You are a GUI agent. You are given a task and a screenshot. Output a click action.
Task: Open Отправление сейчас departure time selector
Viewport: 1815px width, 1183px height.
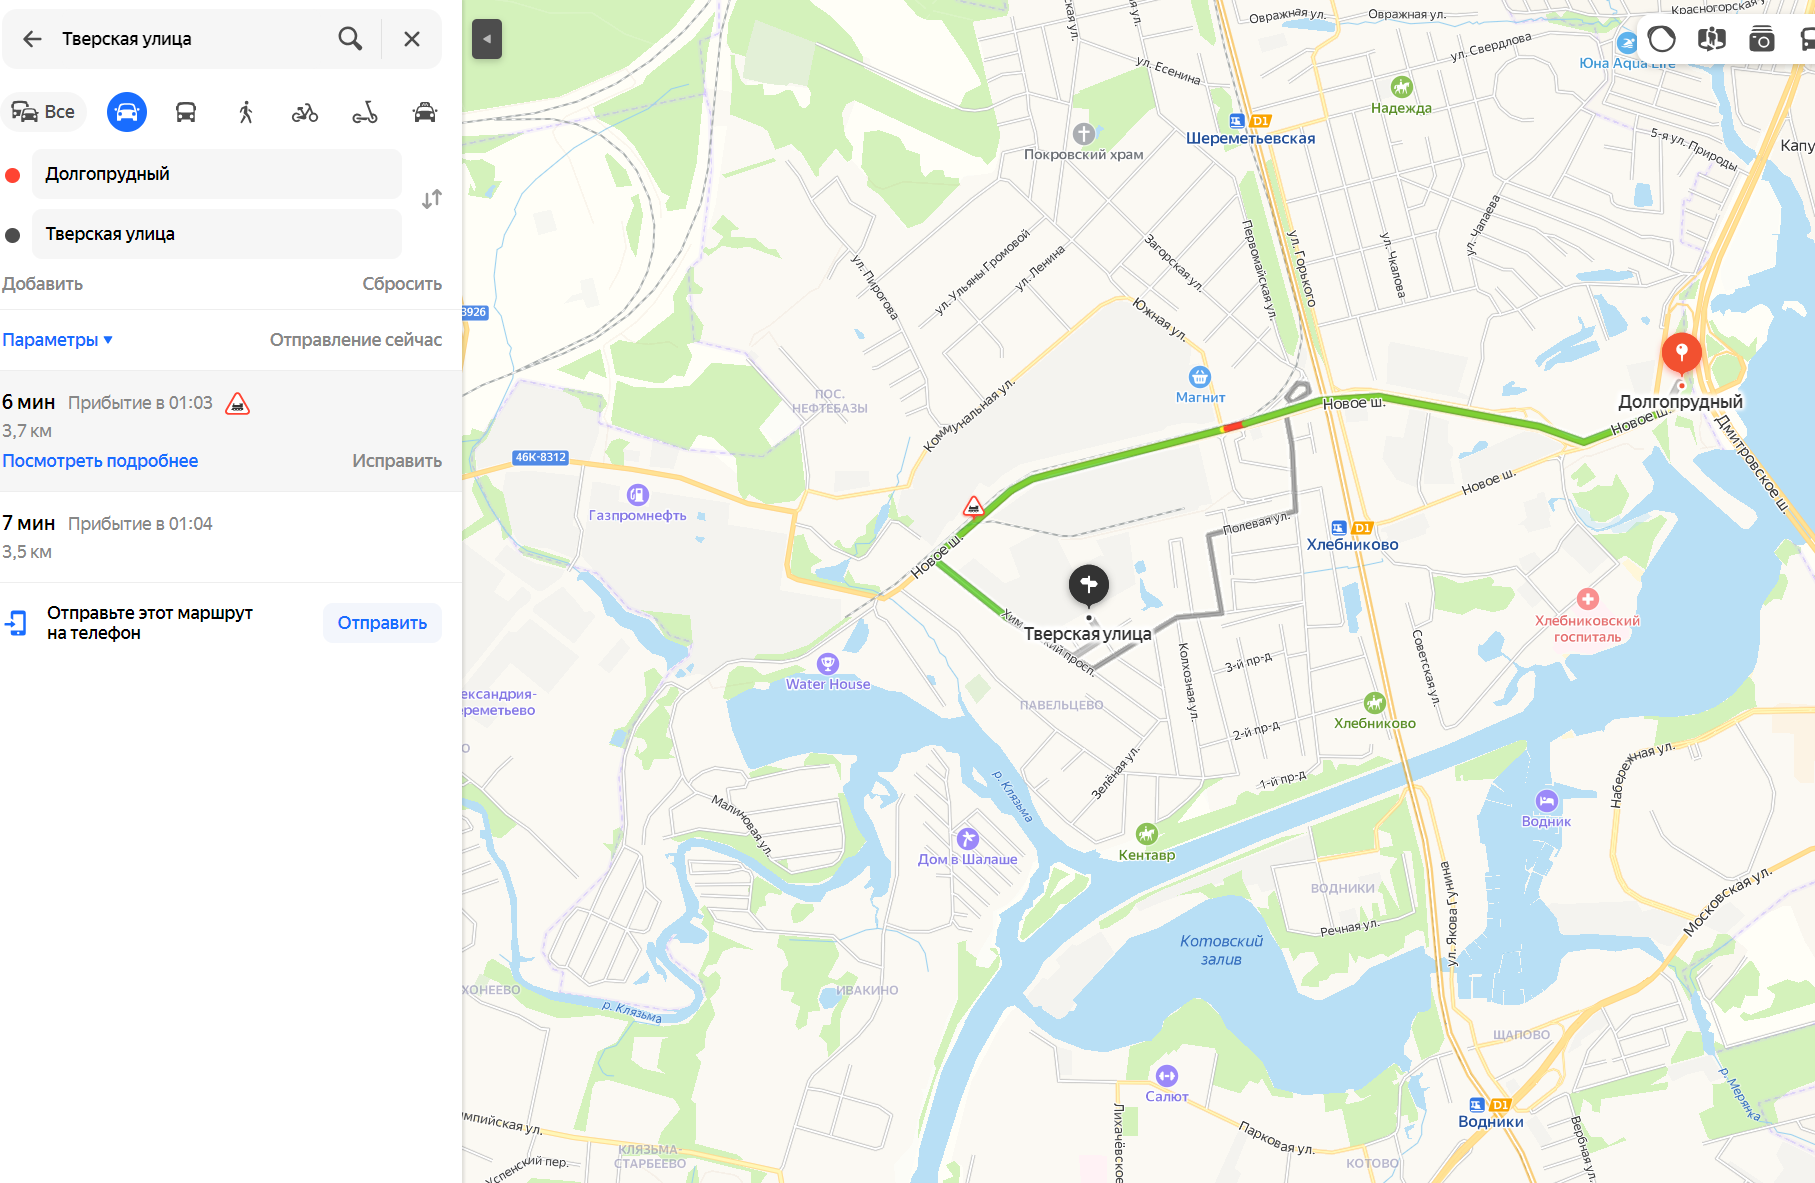355,340
